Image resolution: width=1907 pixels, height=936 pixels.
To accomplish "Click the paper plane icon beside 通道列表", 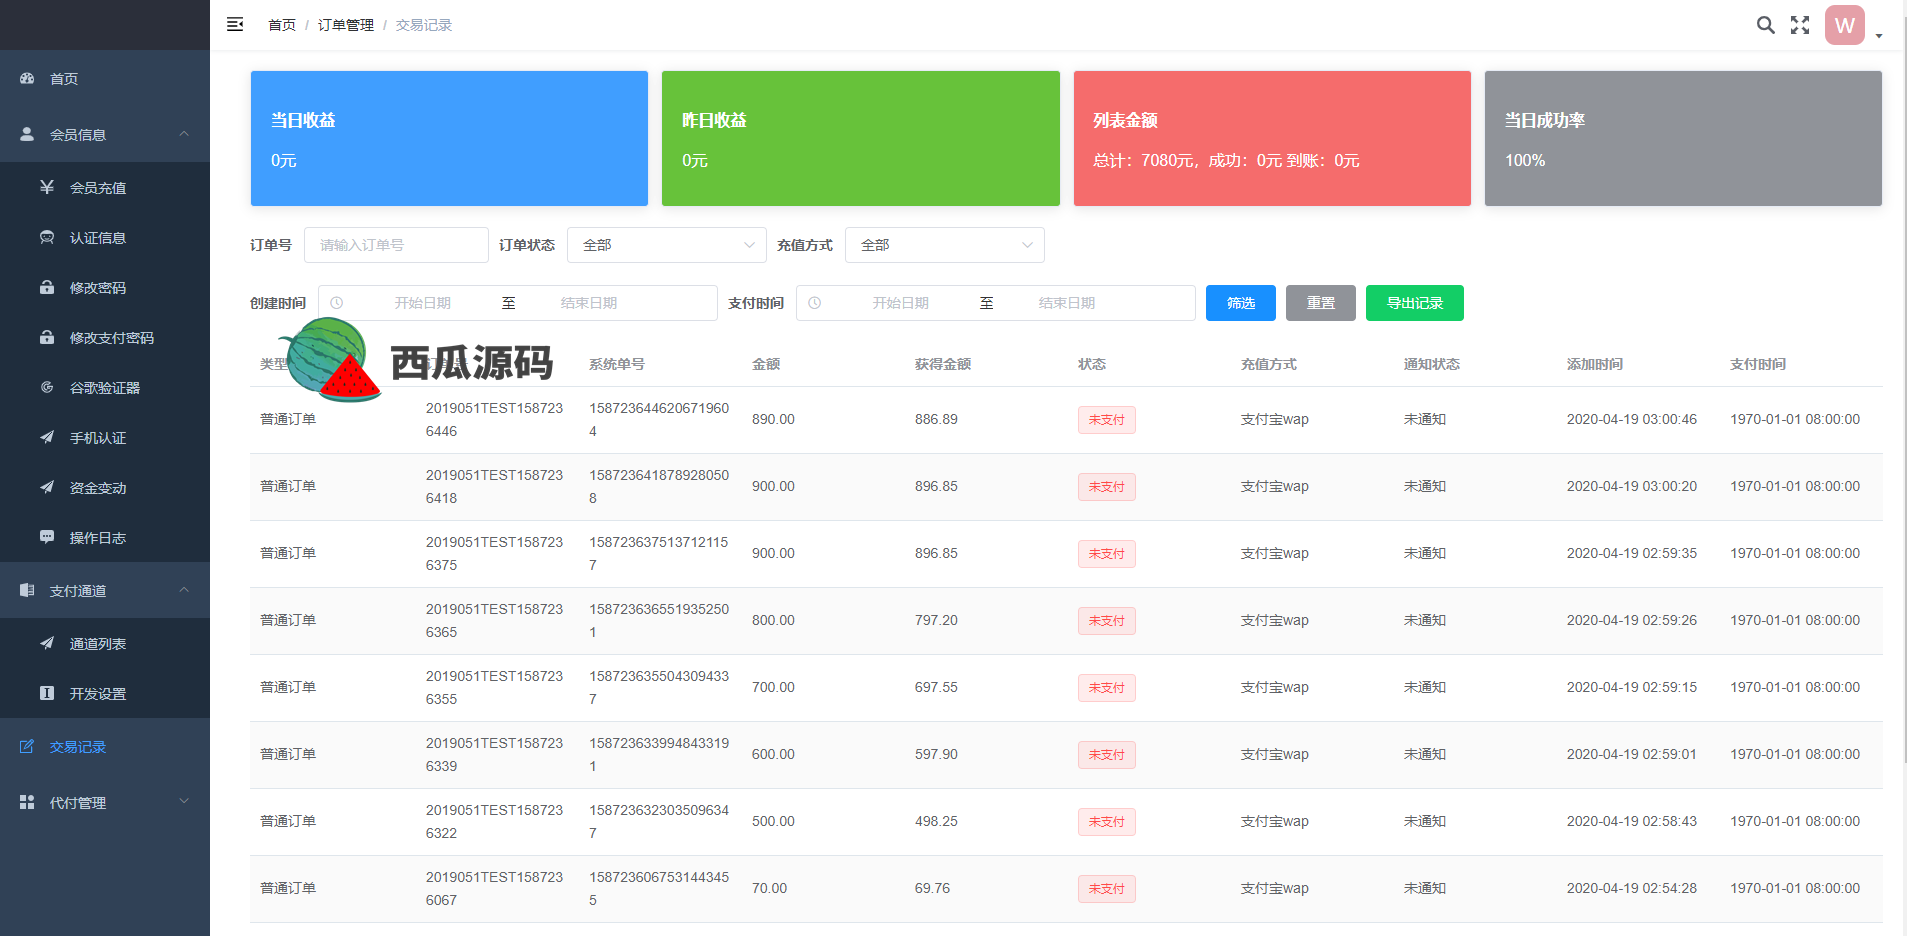I will click(47, 643).
